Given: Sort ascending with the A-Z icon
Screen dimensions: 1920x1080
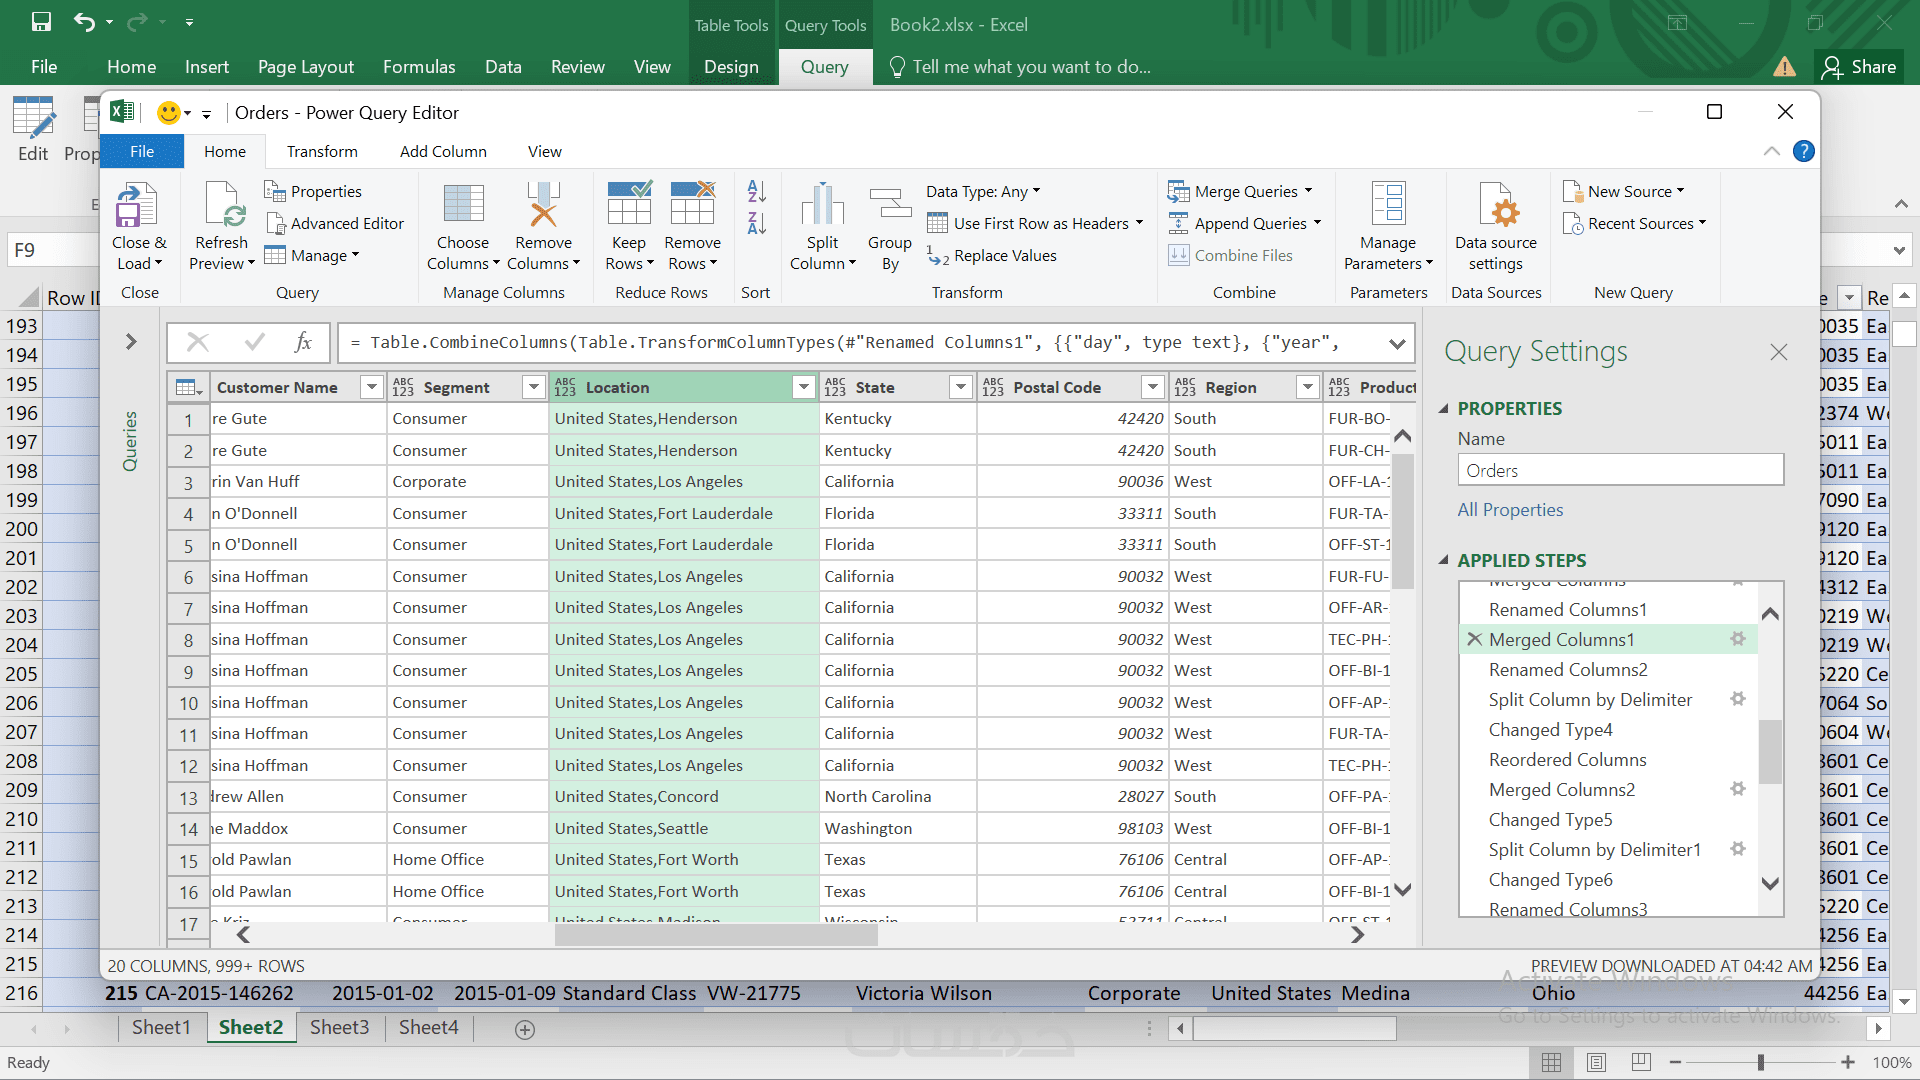Looking at the screenshot, I should click(x=757, y=191).
